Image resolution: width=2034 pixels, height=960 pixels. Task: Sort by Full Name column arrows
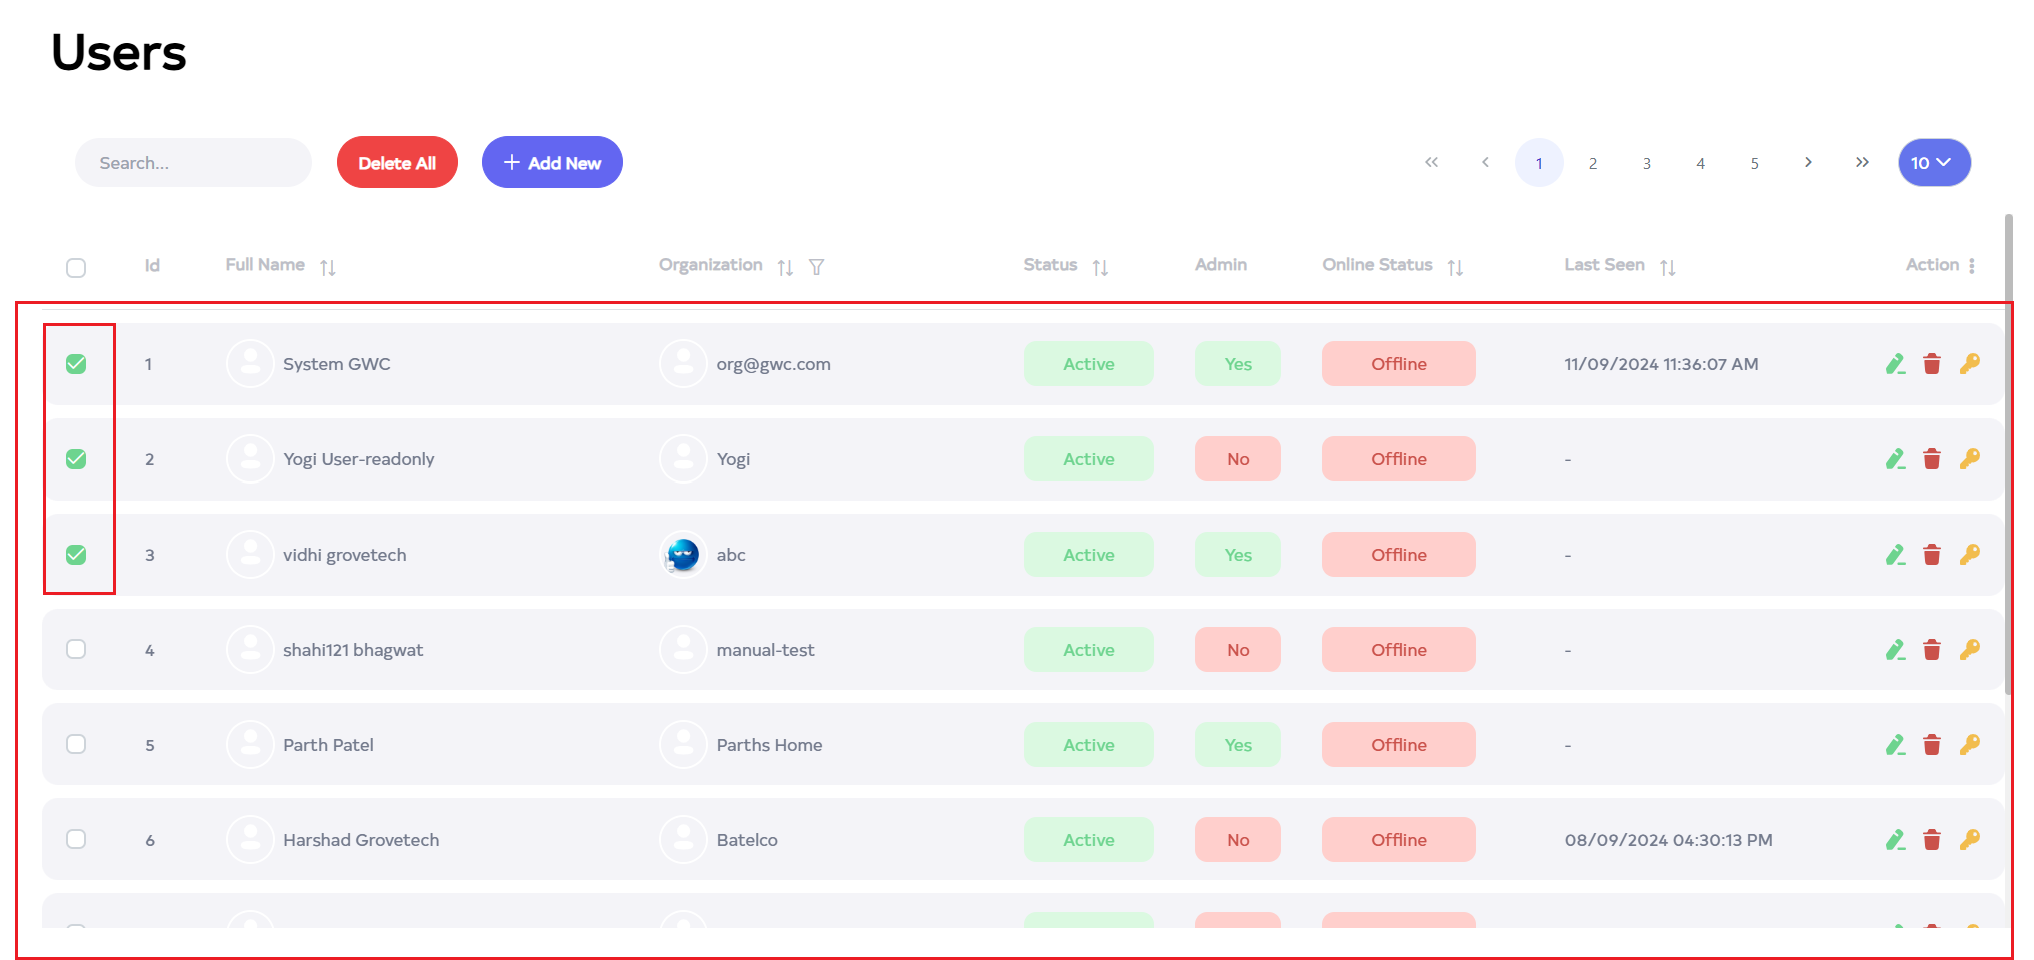[328, 267]
